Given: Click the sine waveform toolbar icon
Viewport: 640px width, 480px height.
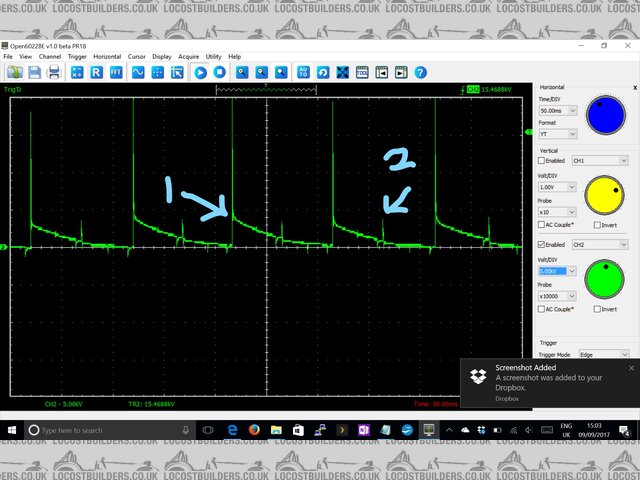Looking at the screenshot, I should (x=137, y=73).
